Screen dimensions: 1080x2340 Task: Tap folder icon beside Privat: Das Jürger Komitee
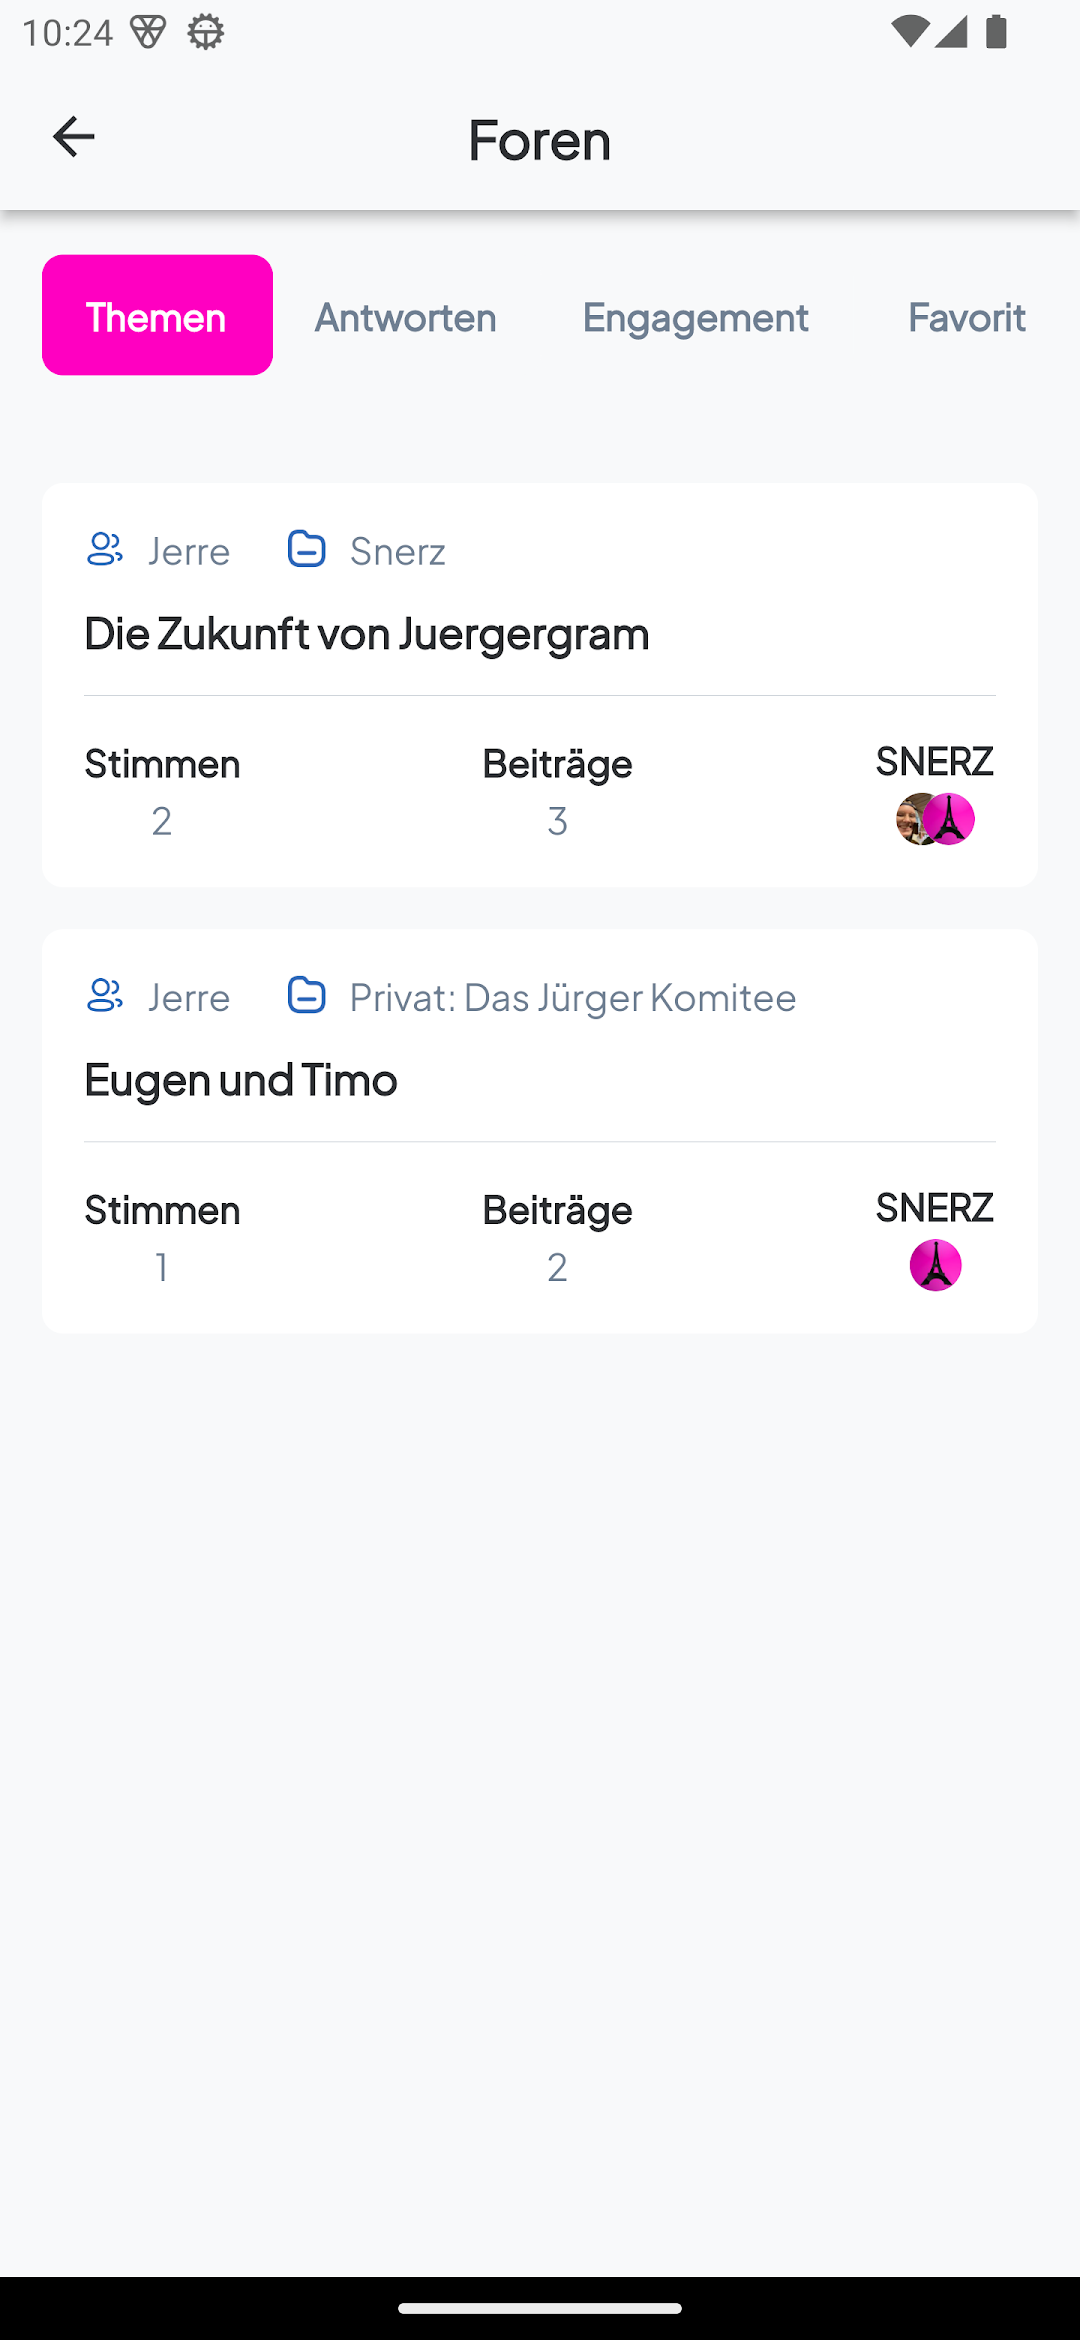tap(306, 995)
